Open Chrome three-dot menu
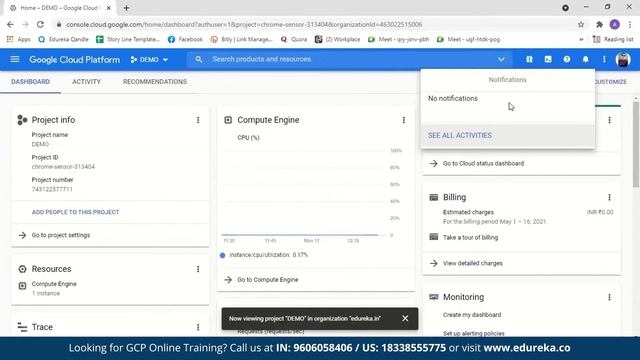The height and width of the screenshot is (360, 640). point(630,24)
